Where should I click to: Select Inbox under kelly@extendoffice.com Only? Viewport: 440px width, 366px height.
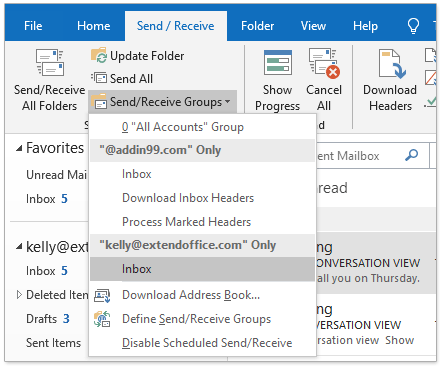point(203,269)
